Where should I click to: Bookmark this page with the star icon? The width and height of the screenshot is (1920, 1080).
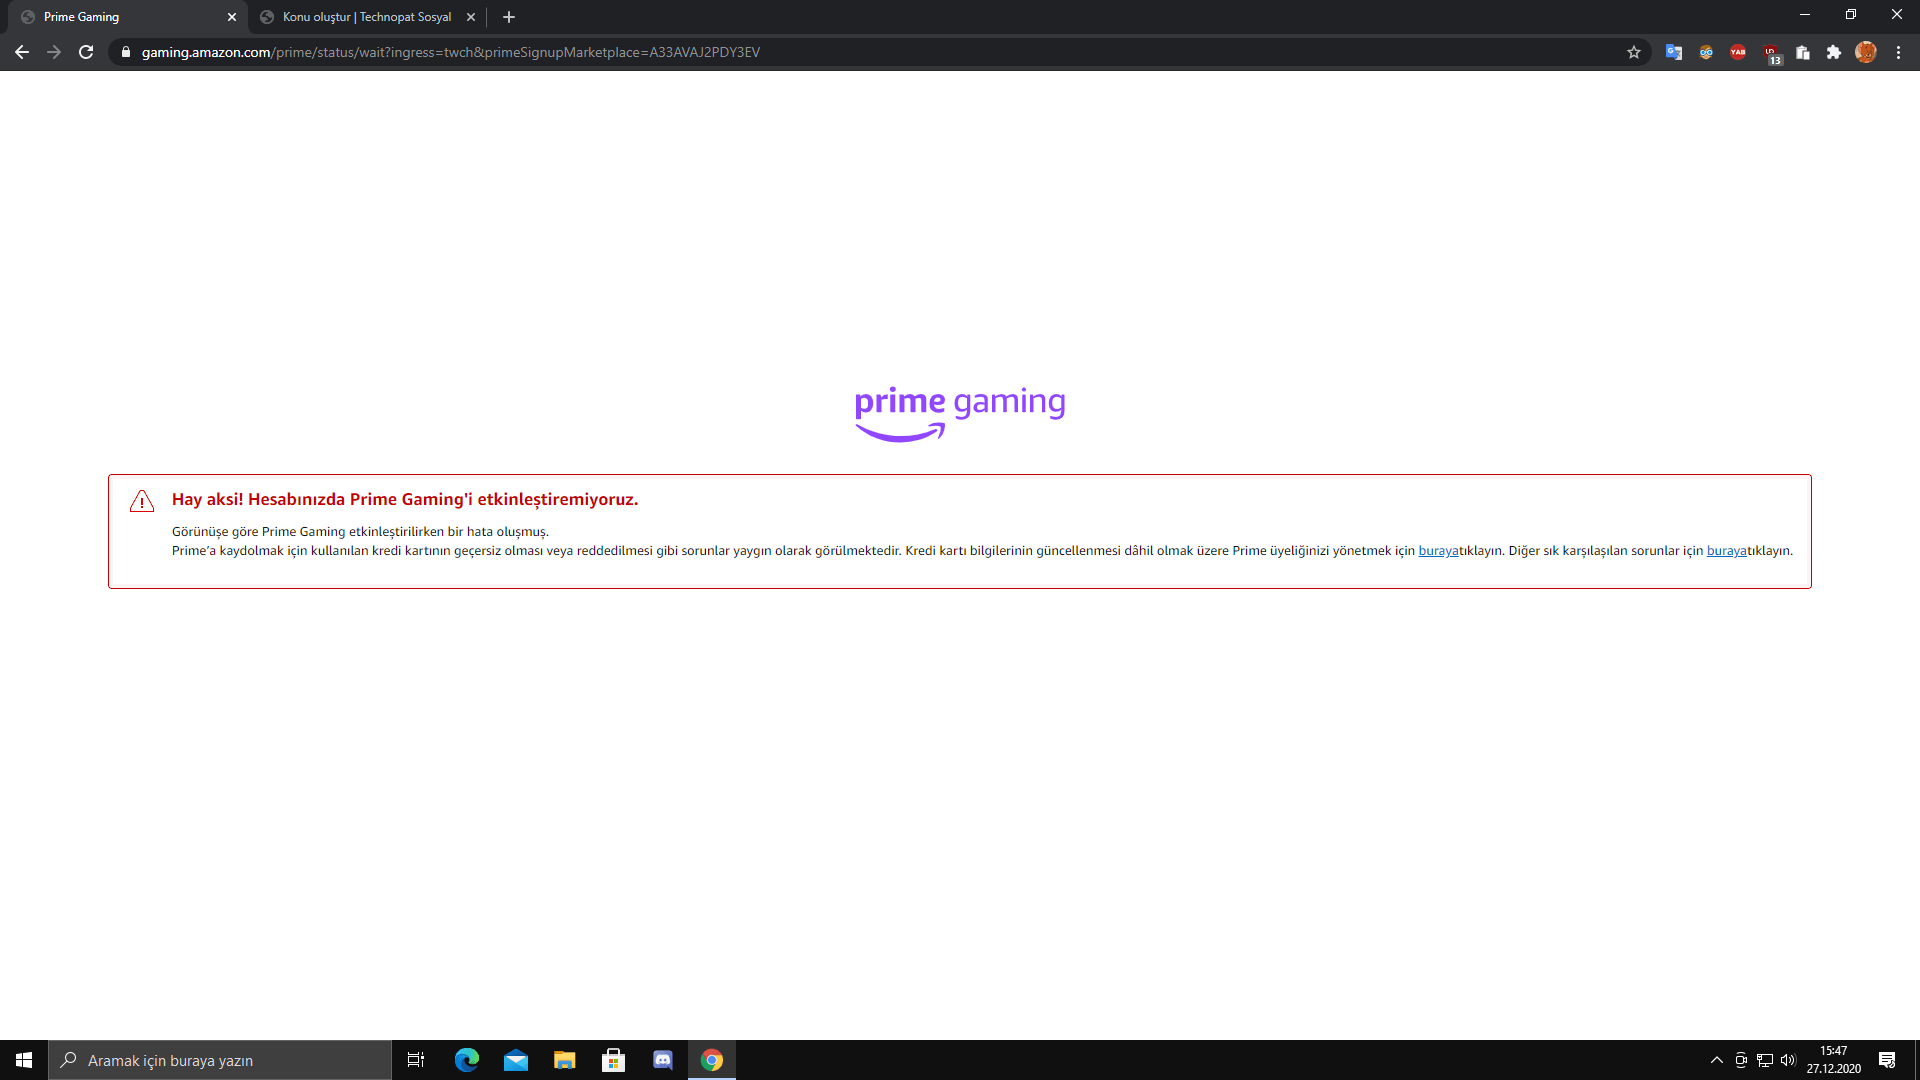click(1634, 52)
